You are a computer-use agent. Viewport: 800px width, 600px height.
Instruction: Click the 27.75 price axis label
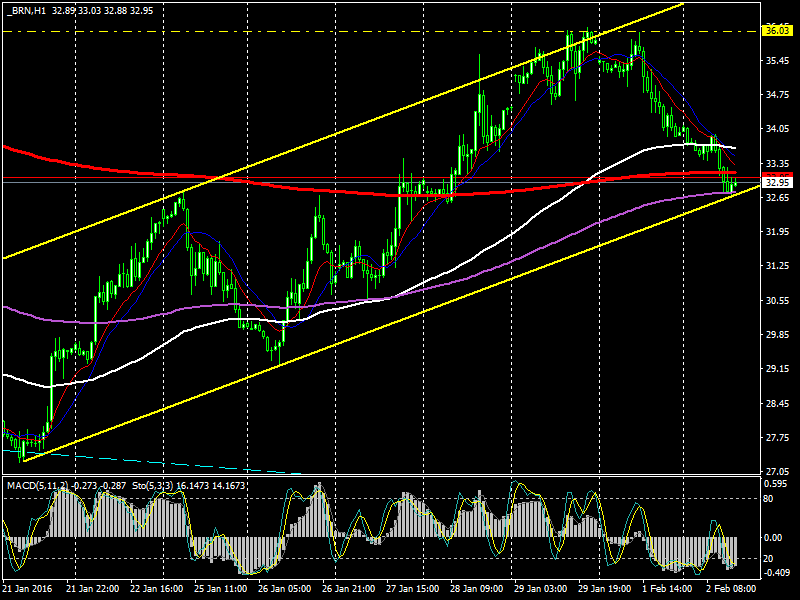point(778,438)
